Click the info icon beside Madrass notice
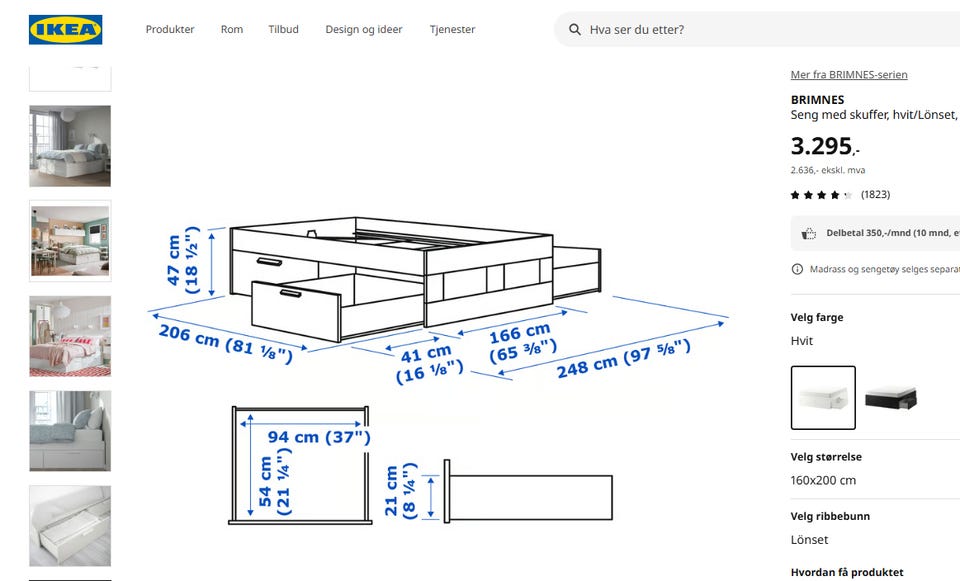The width and height of the screenshot is (960, 581). pyautogui.click(x=797, y=269)
